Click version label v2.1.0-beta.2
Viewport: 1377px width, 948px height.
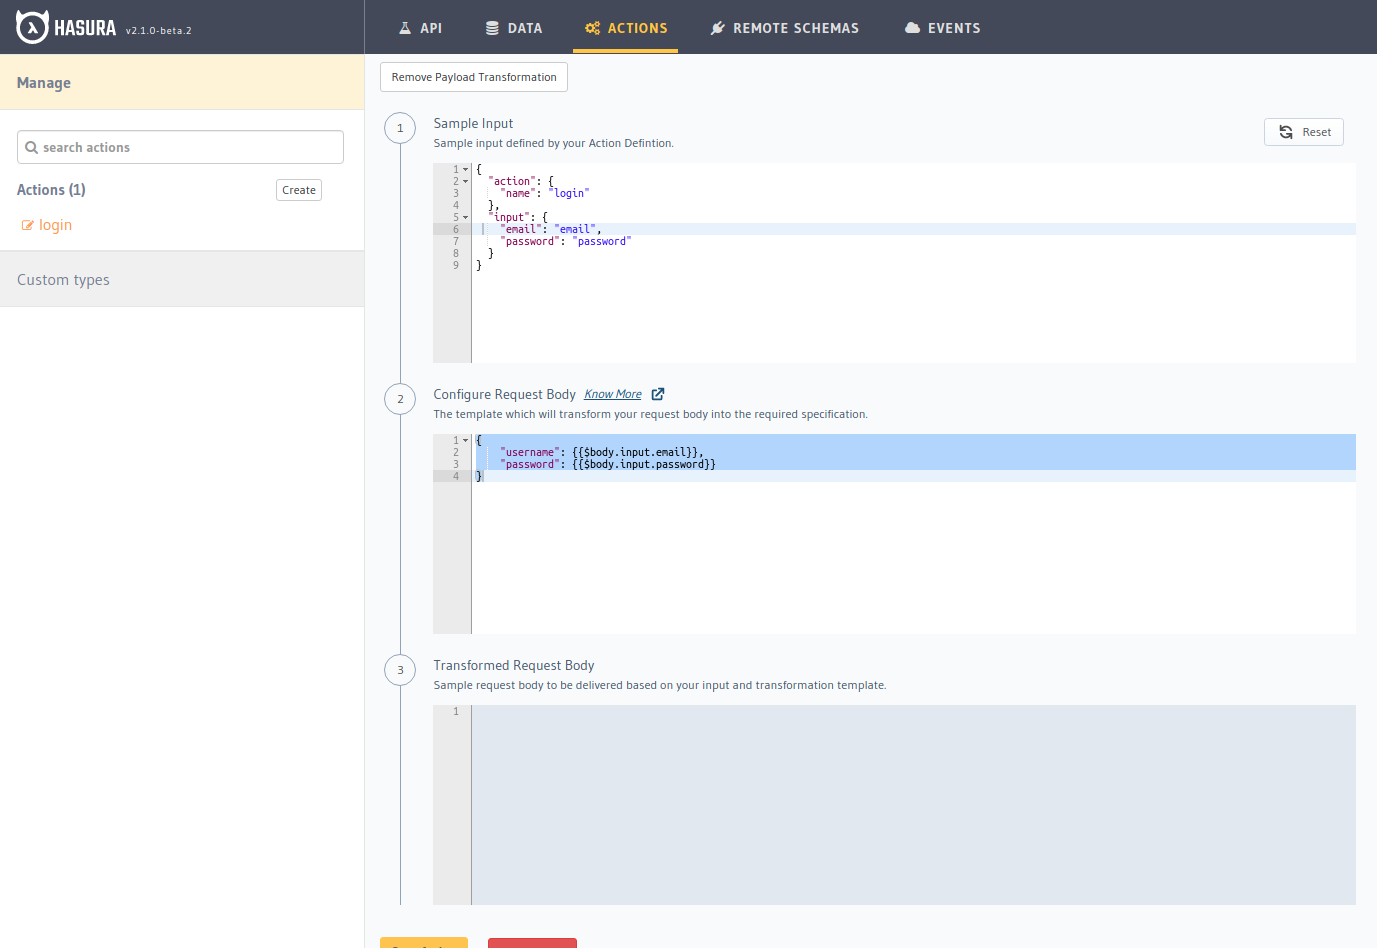point(158,31)
